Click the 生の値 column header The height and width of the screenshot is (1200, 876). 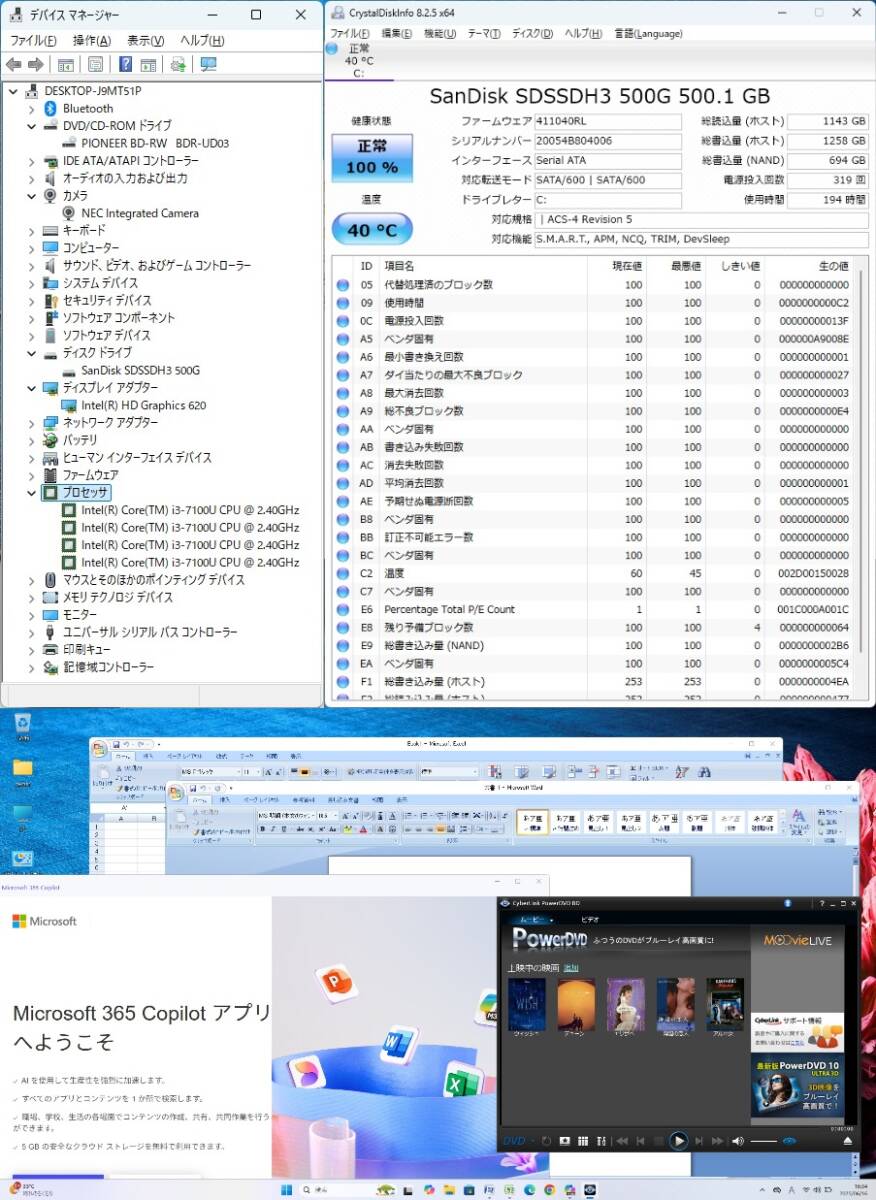tap(832, 266)
